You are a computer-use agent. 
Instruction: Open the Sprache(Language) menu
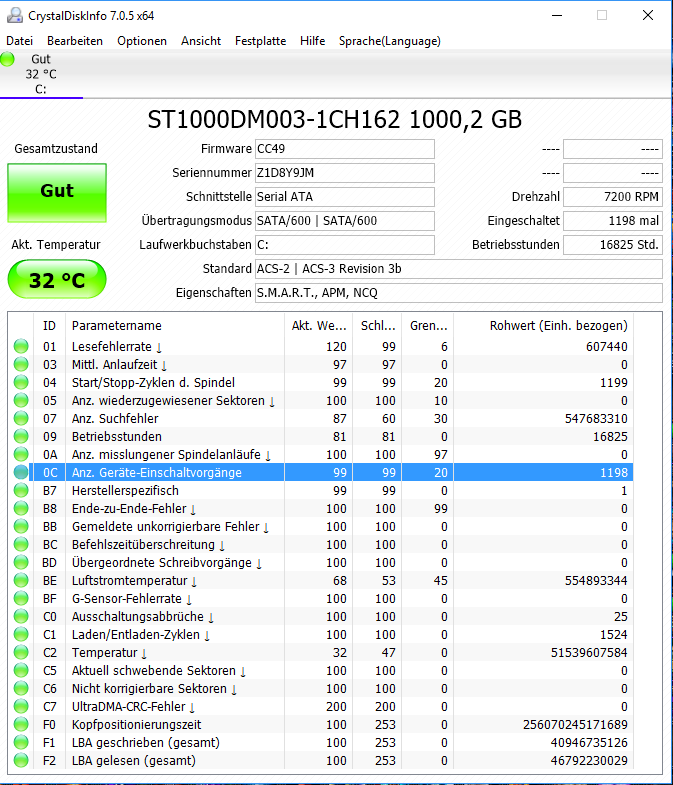pyautogui.click(x=390, y=41)
